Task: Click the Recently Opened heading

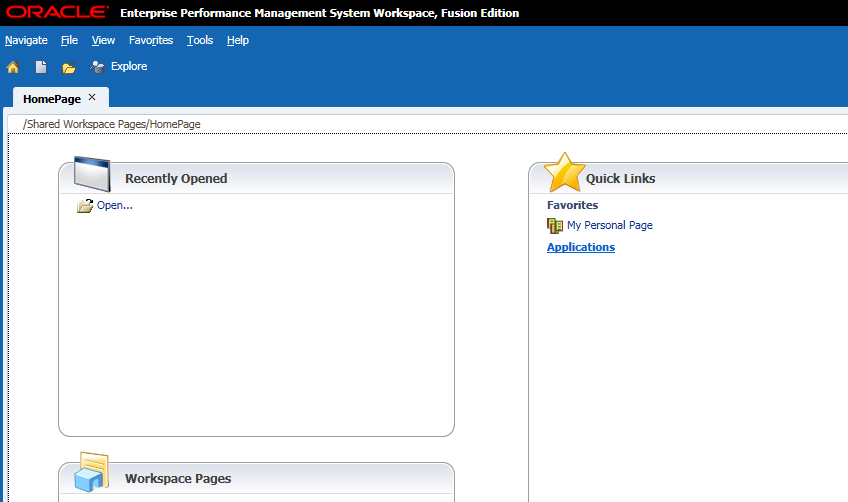Action: (176, 179)
